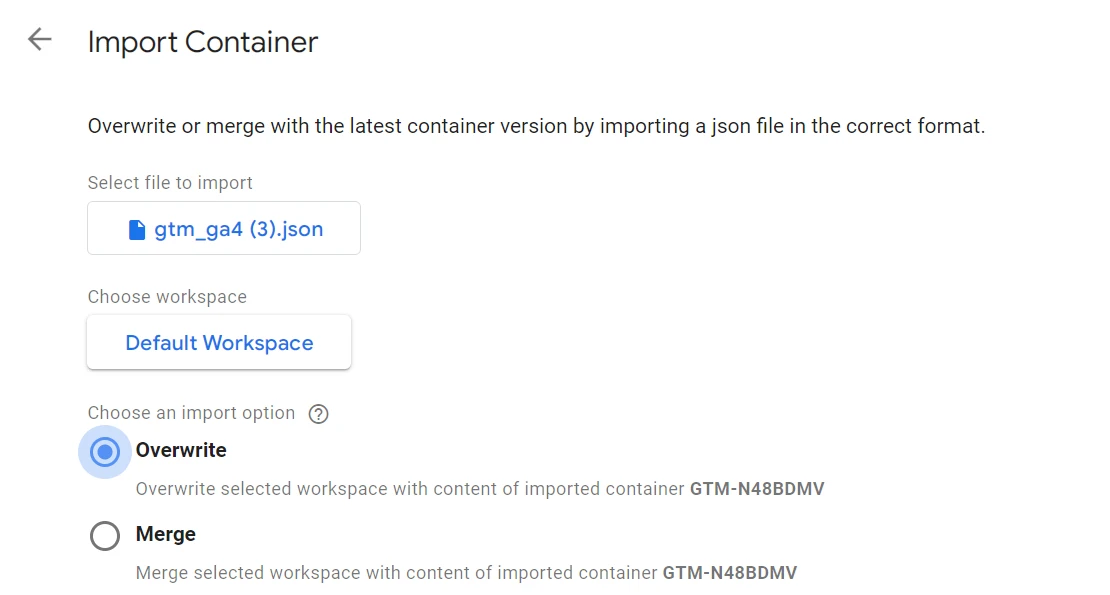Click the "Select file to import" label
The image size is (1110, 595).
[x=170, y=183]
